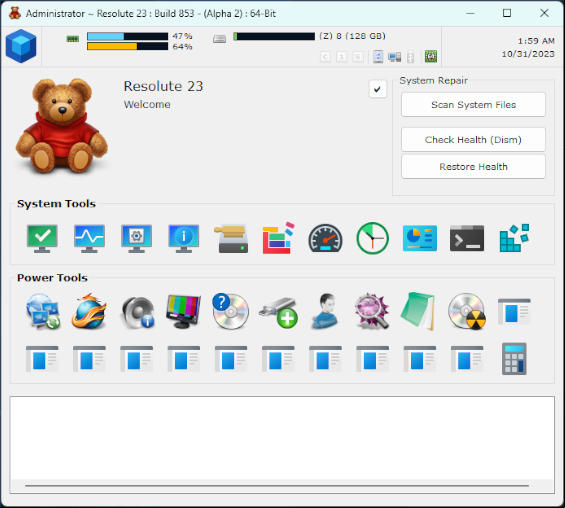565x508 pixels.
Task: Click inside the empty output log area
Action: [x=282, y=438]
